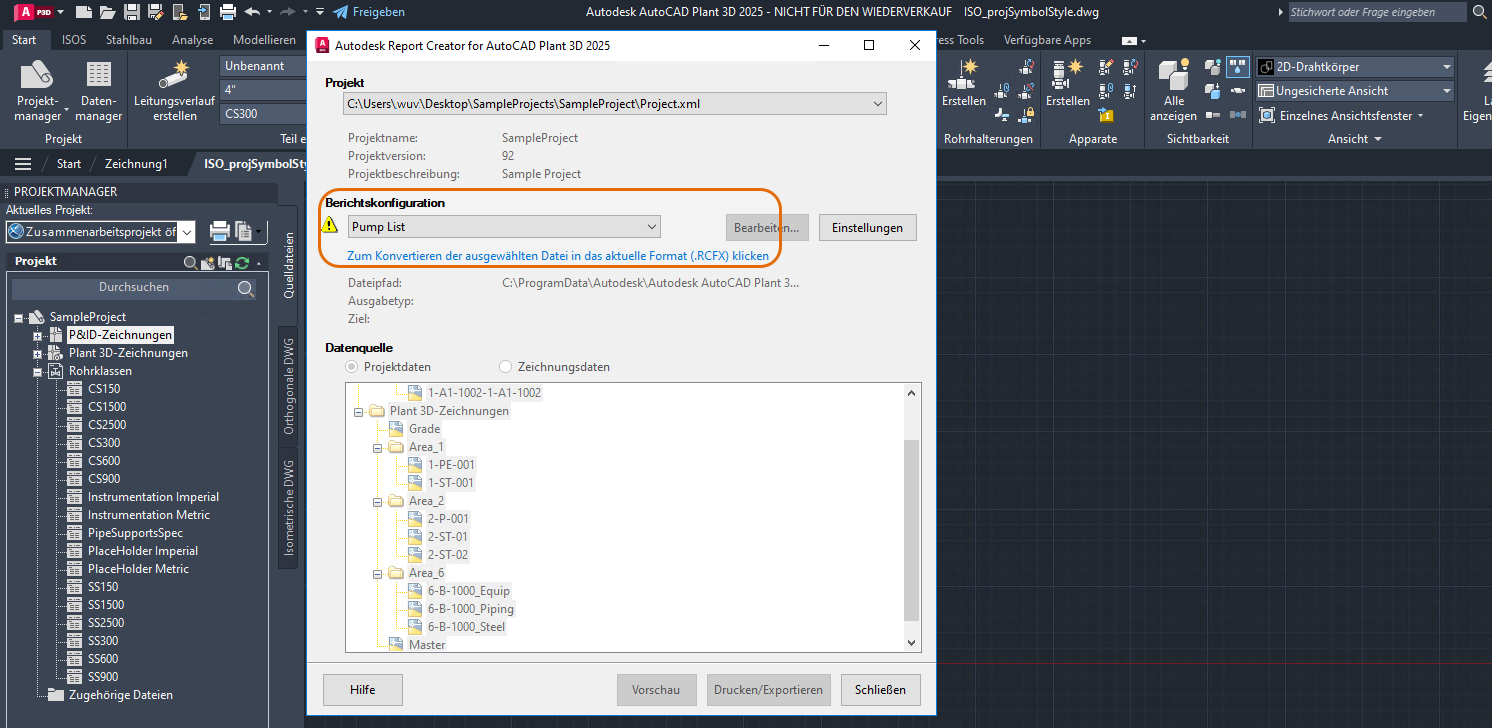The height and width of the screenshot is (728, 1492).
Task: Click the Durchsuchen search field in Projektmanager
Action: click(x=134, y=288)
